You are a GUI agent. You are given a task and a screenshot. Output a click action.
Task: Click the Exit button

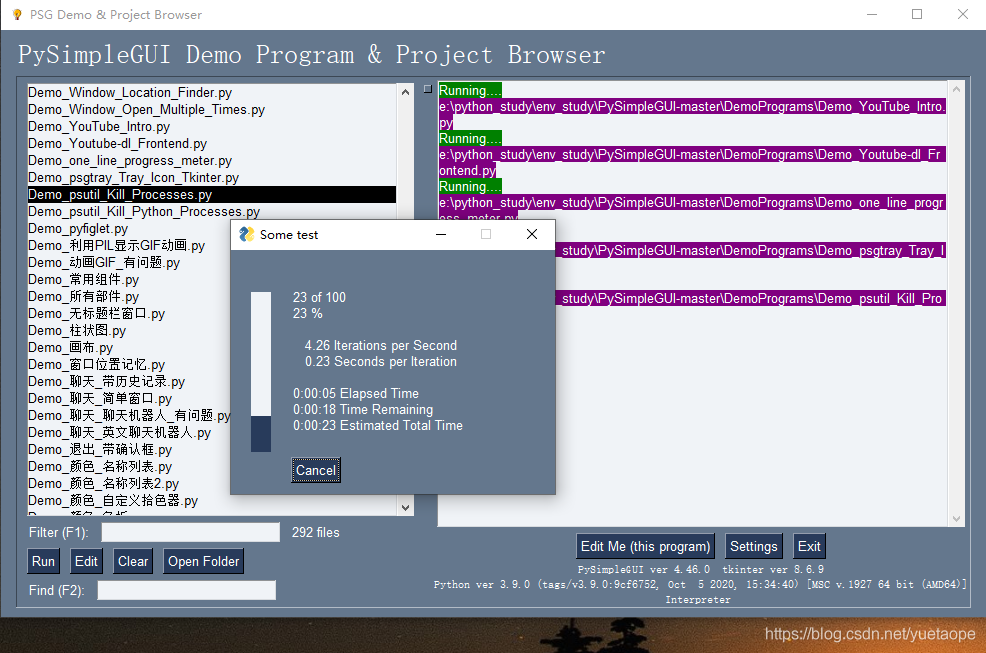point(809,546)
